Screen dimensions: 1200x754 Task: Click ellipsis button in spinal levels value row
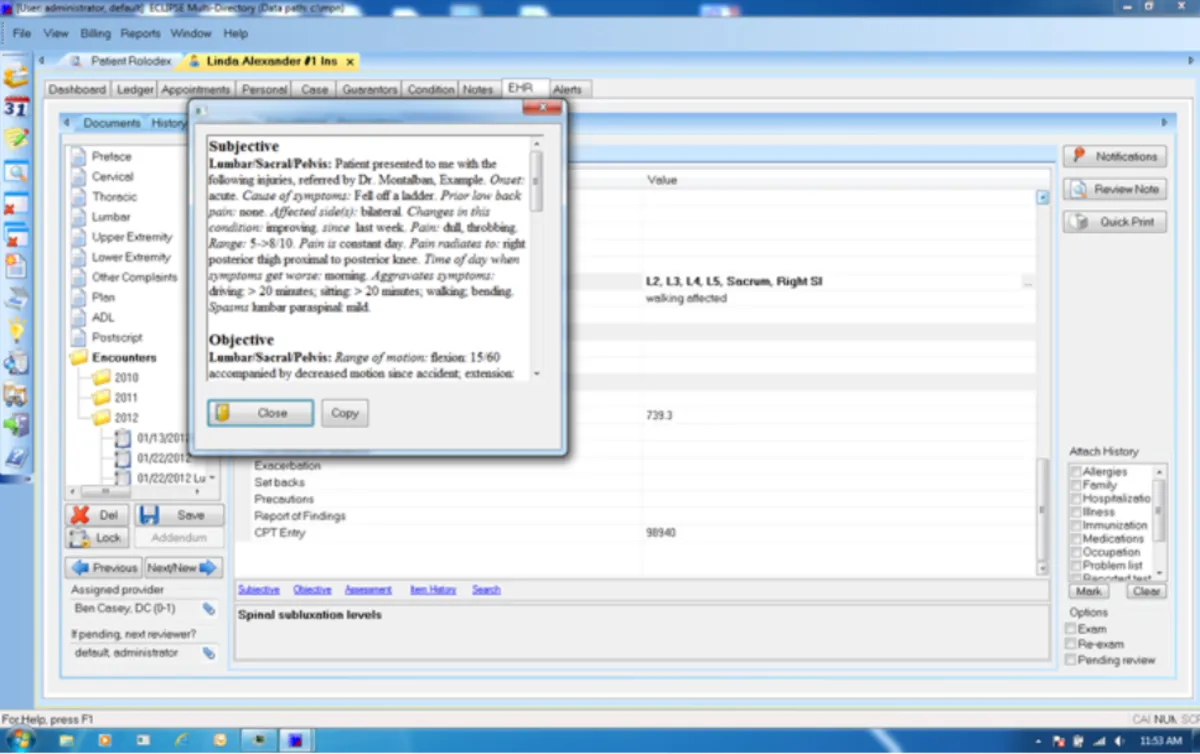coord(1027,283)
